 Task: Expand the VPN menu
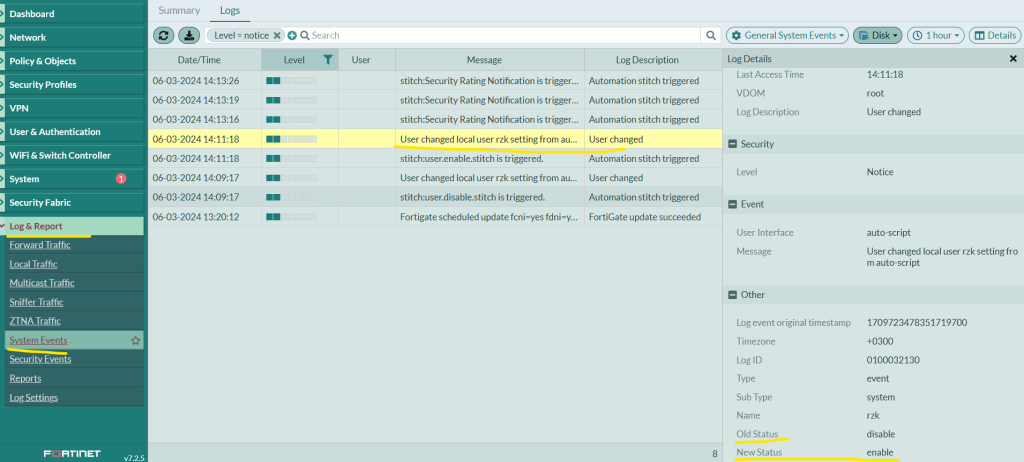[72, 108]
